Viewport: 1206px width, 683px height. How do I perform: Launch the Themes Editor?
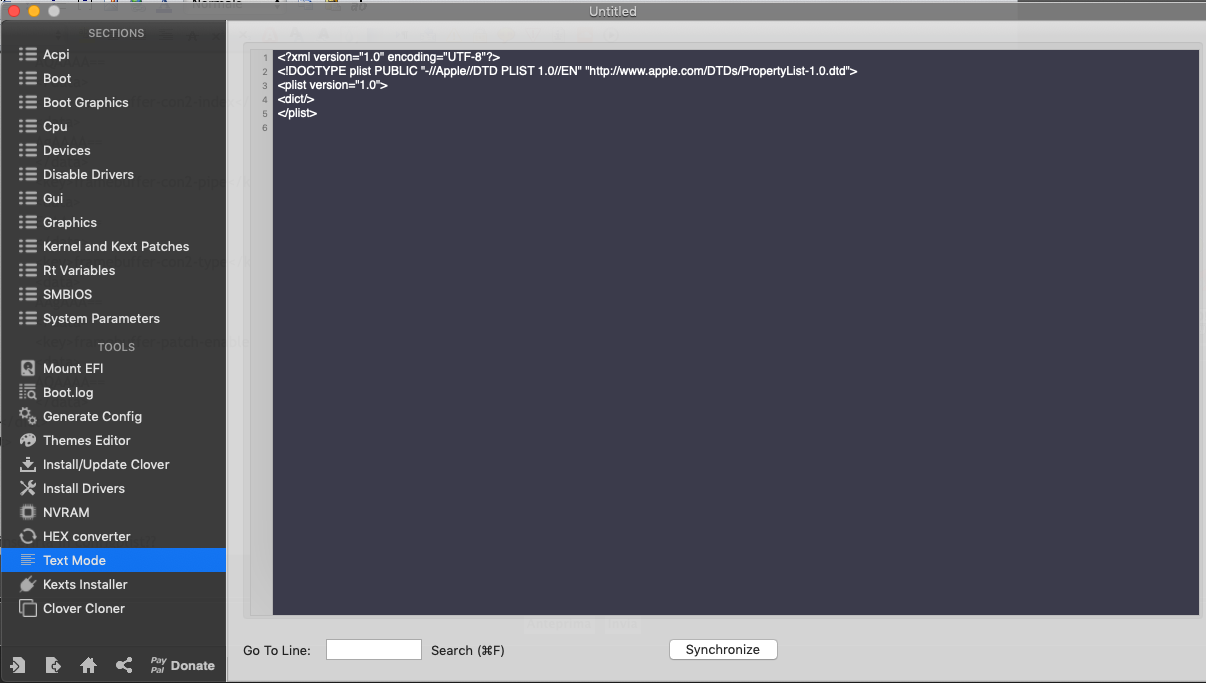tap(113, 440)
